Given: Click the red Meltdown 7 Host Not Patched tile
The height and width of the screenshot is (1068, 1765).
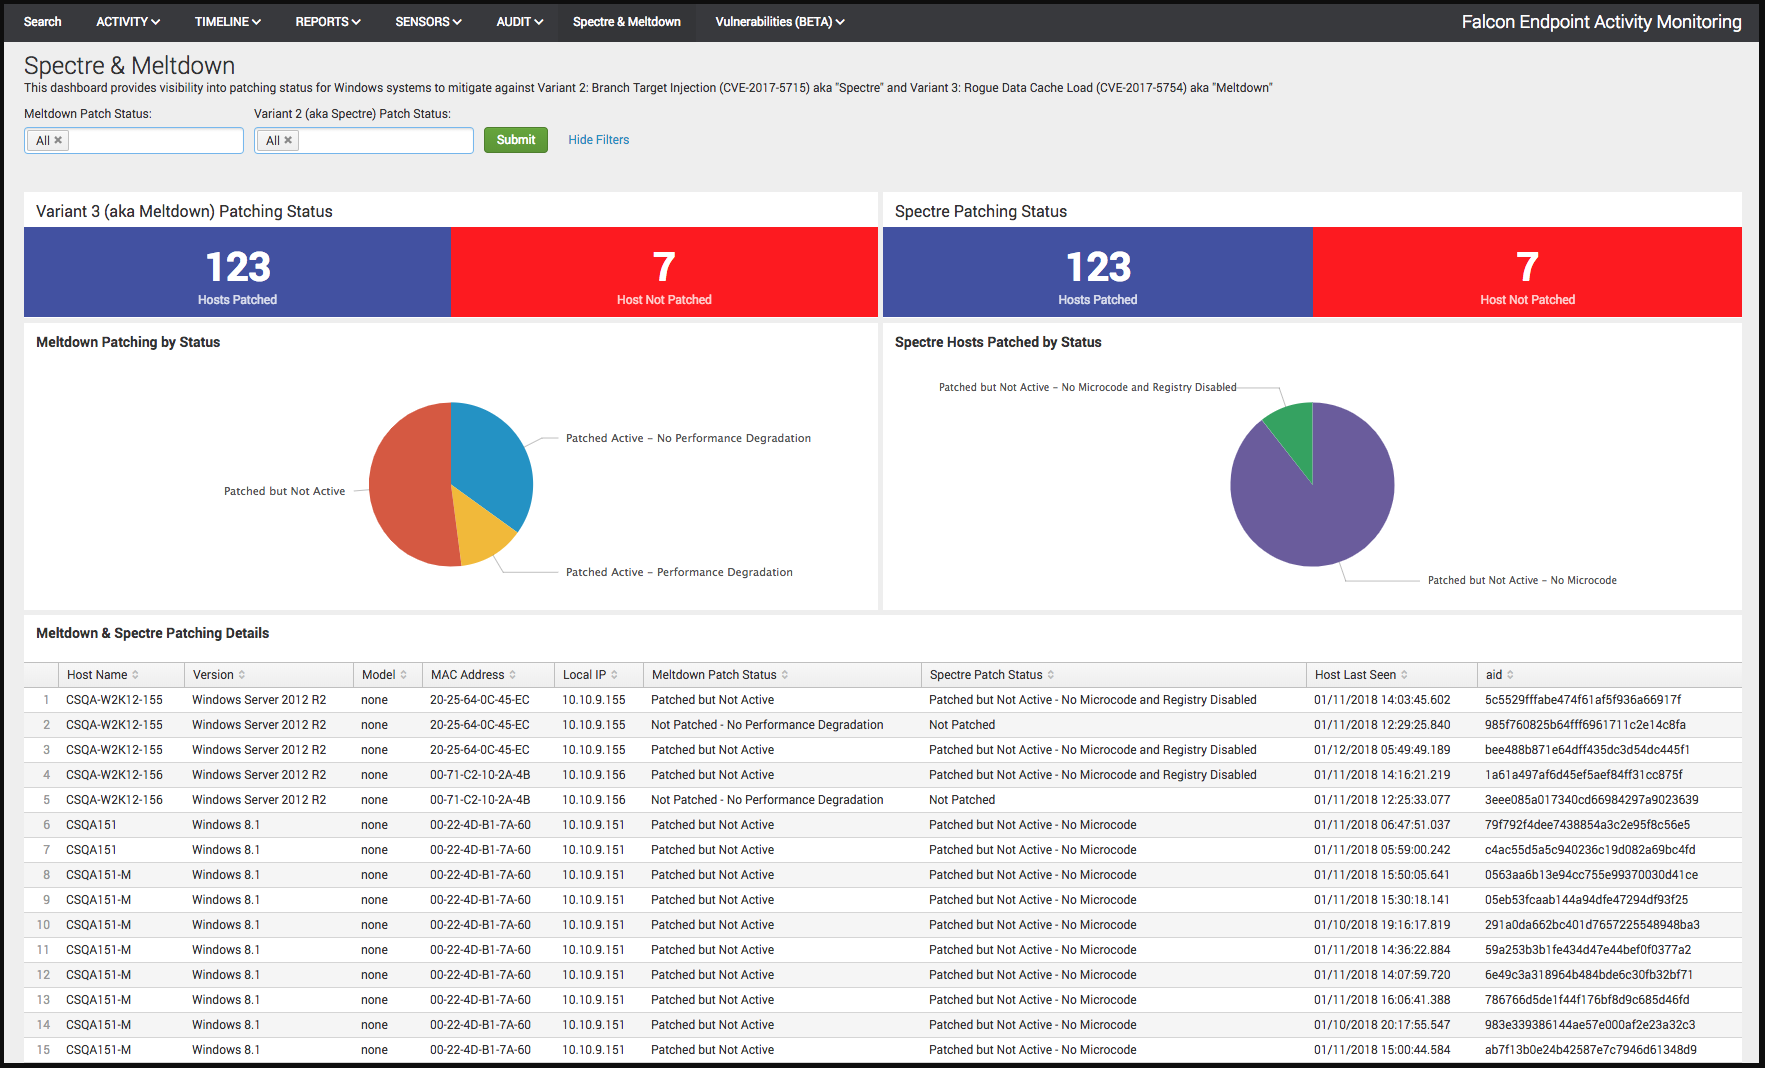Looking at the screenshot, I should pos(665,272).
